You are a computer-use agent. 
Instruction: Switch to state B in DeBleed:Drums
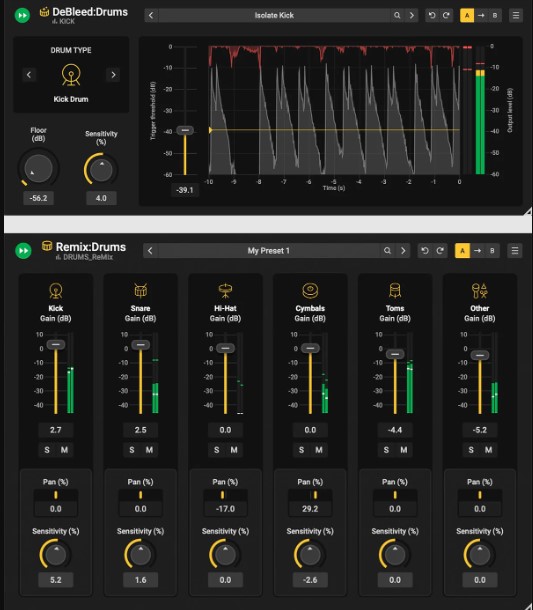tap(495, 16)
